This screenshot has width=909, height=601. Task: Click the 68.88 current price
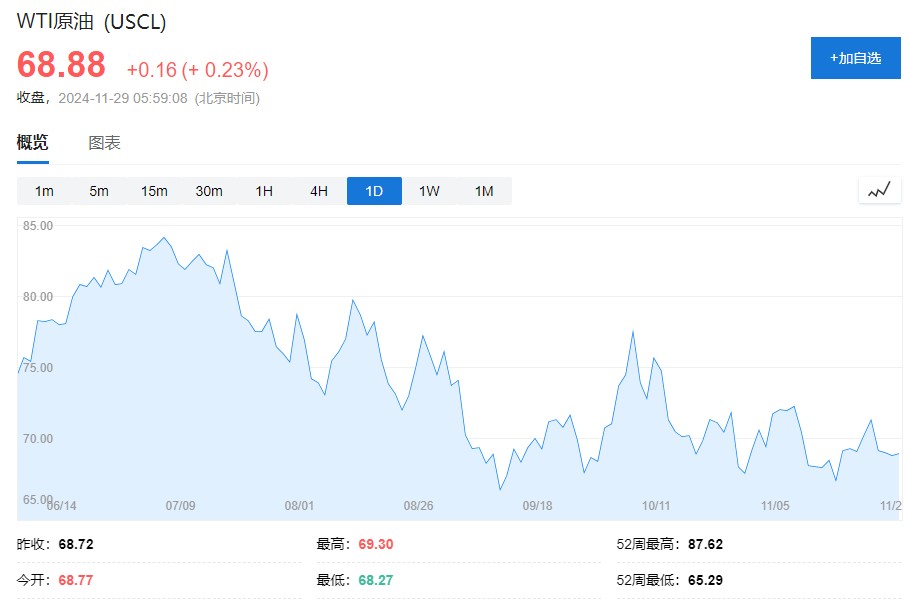point(61,65)
